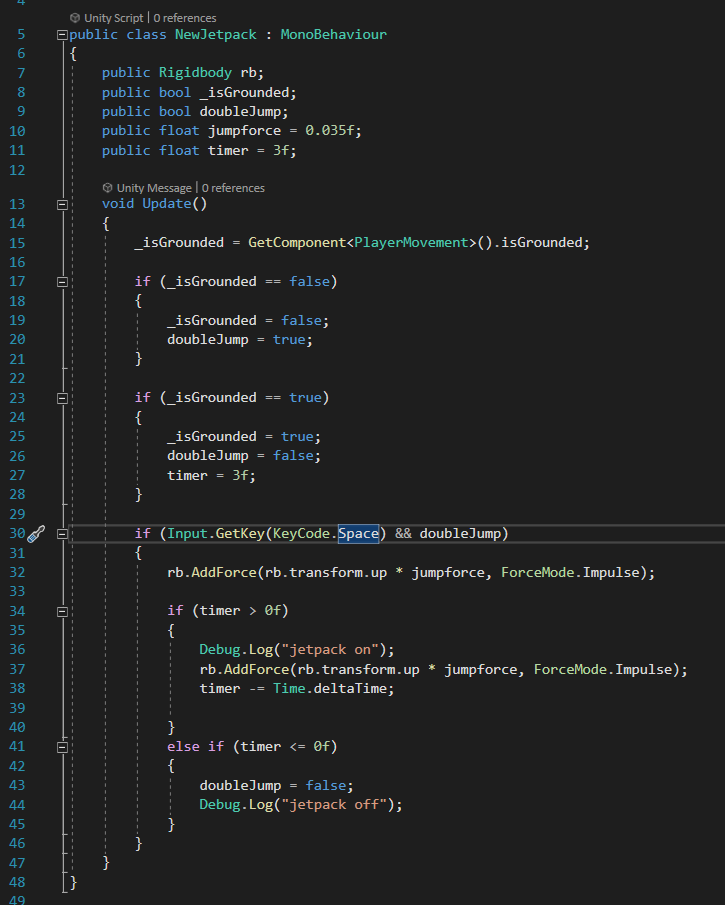Click 'MonoBehaviour' base class name
This screenshot has width=725, height=905.
pos(334,35)
